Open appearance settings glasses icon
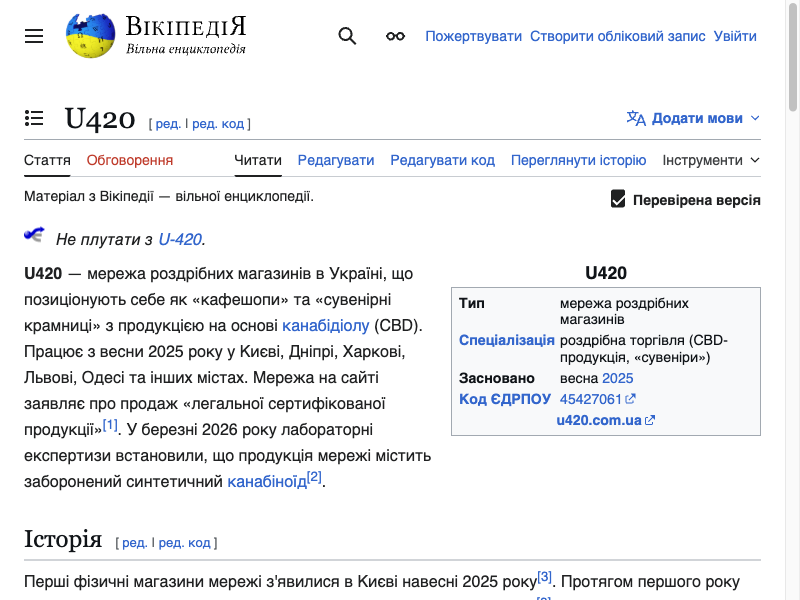Image resolution: width=800 pixels, height=600 pixels. pyautogui.click(x=395, y=36)
